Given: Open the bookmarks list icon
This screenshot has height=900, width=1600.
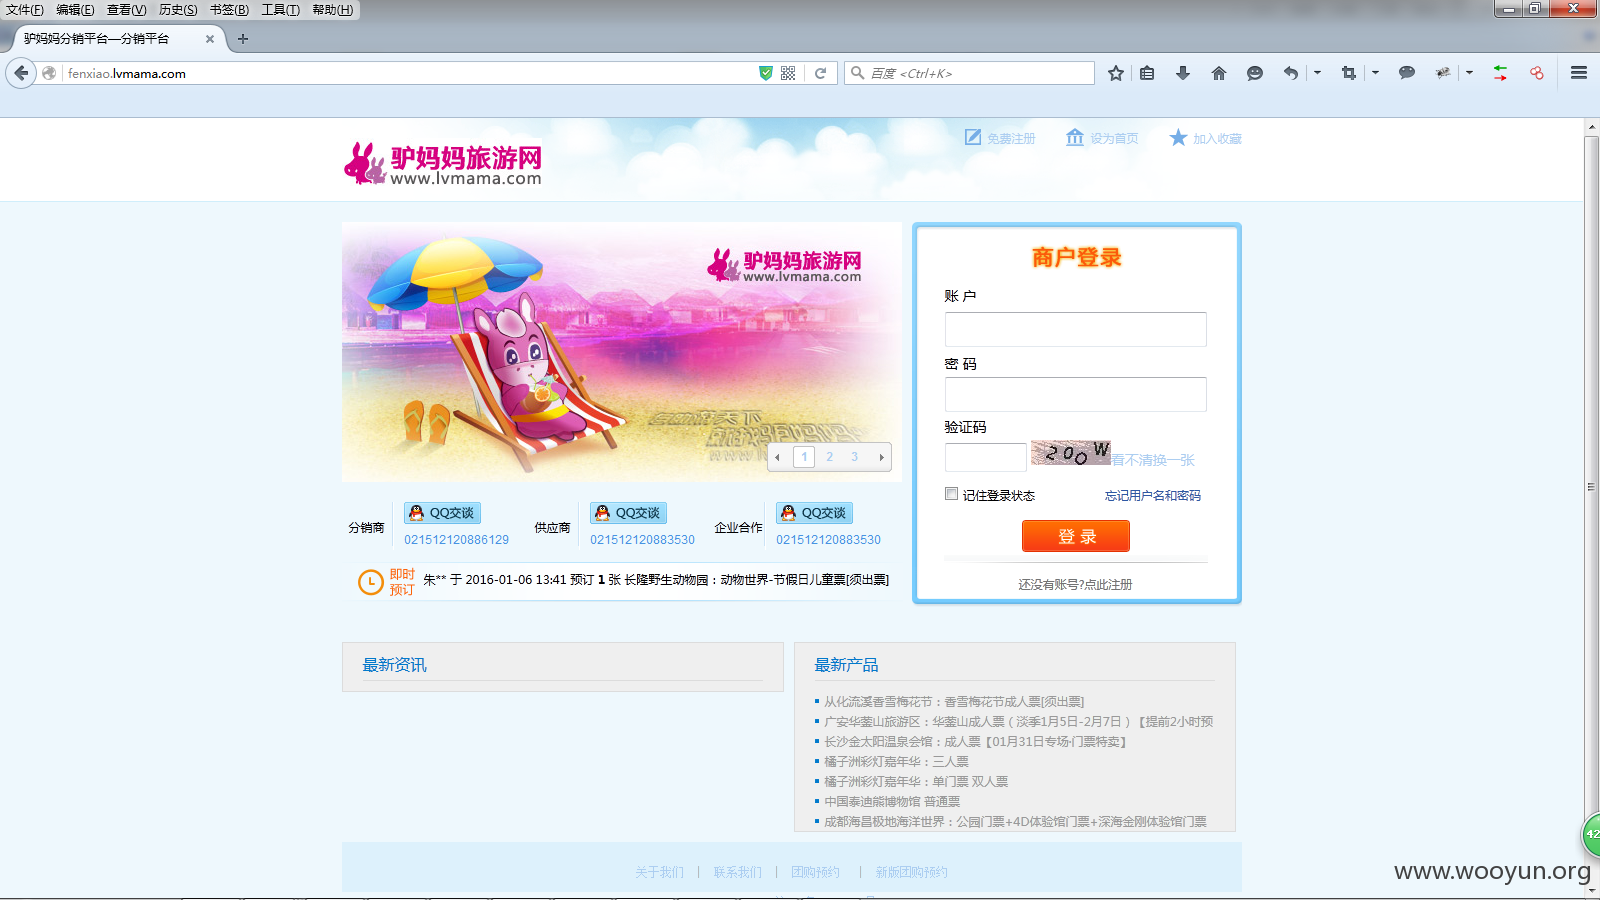Looking at the screenshot, I should tap(1147, 73).
